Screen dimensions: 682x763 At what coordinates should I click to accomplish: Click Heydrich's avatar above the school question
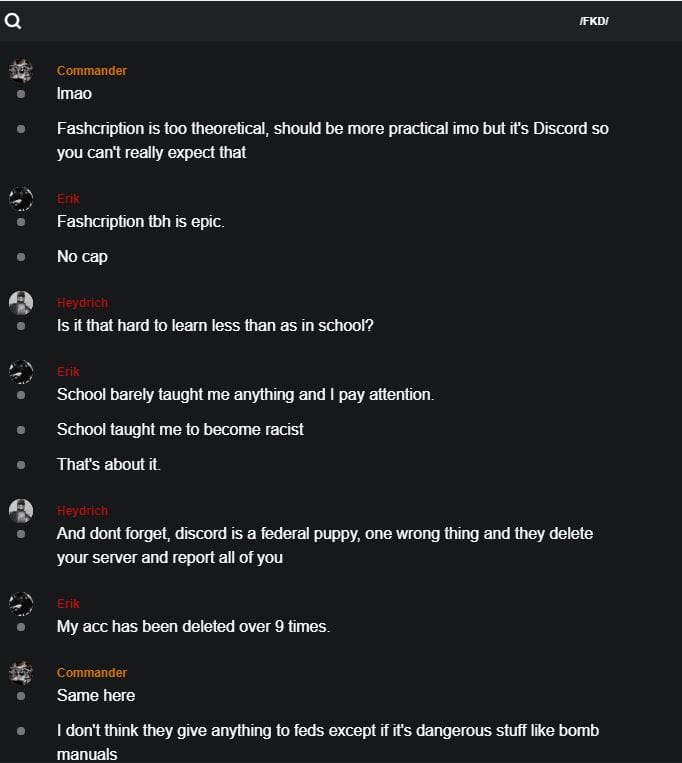21,303
